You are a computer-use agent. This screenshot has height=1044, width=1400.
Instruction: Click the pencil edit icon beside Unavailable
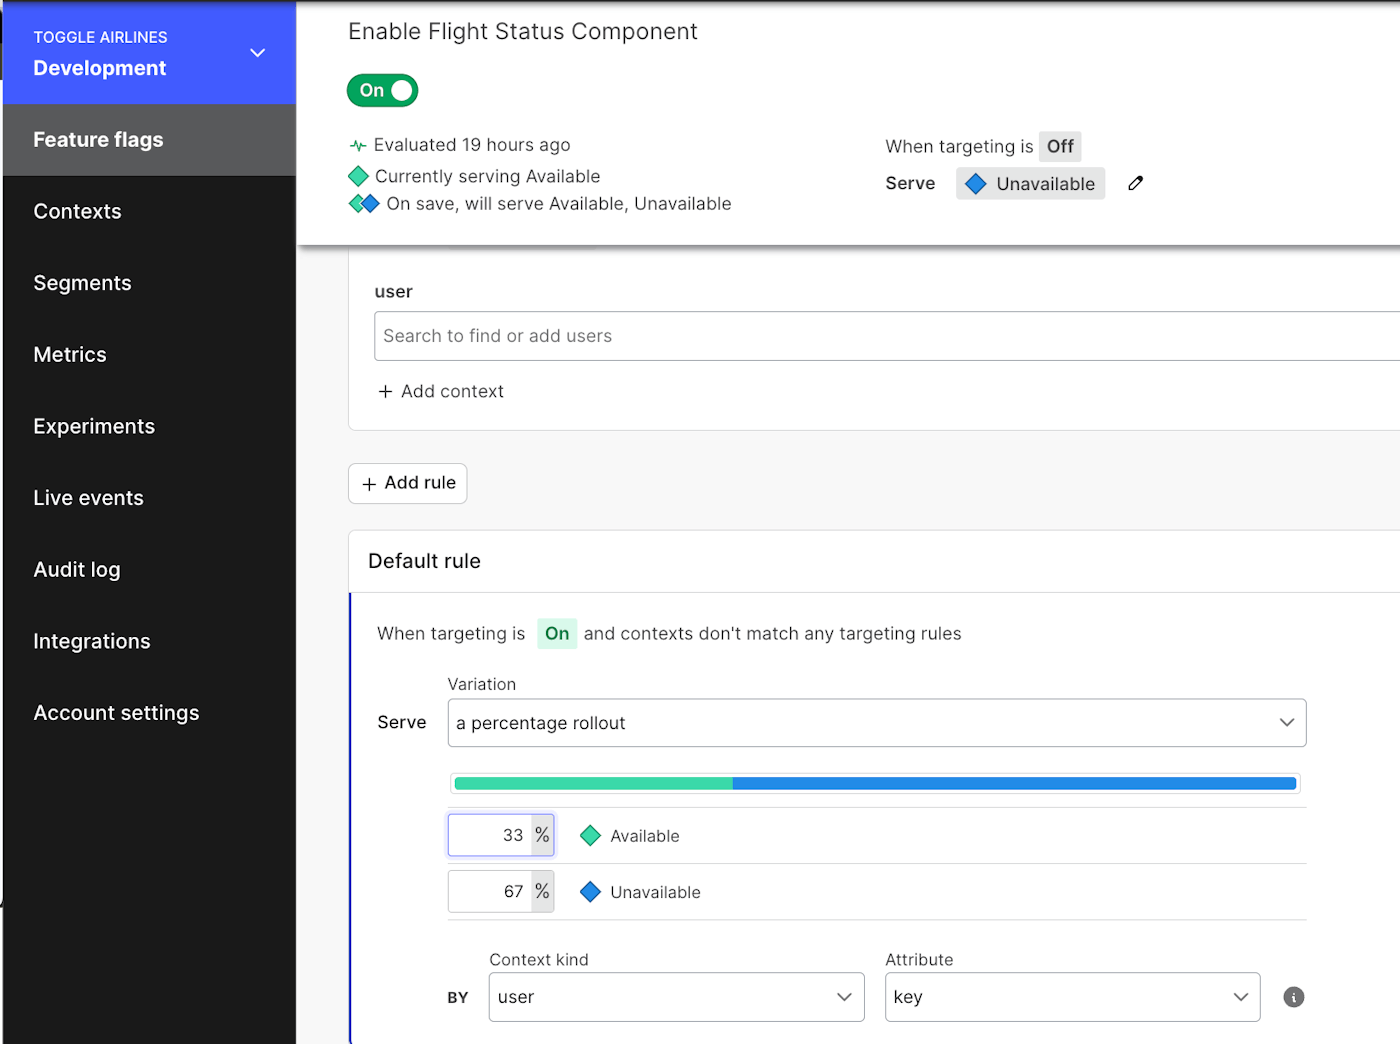1135,183
